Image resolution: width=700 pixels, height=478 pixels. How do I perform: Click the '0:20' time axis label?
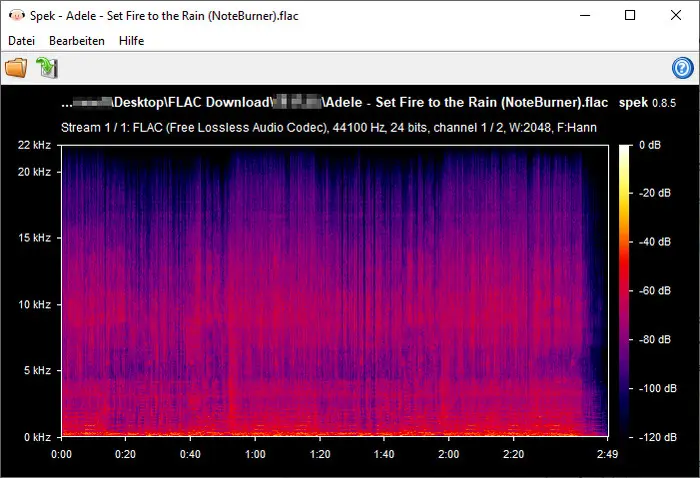coord(125,454)
